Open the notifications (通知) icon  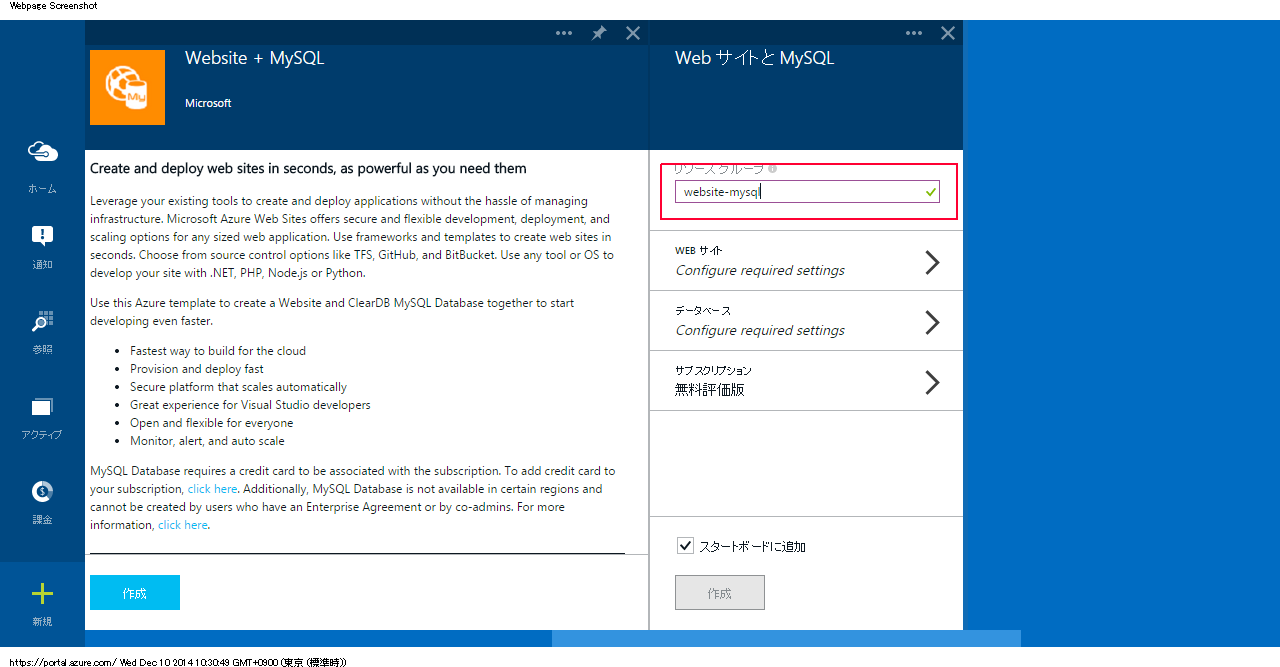pos(42,236)
